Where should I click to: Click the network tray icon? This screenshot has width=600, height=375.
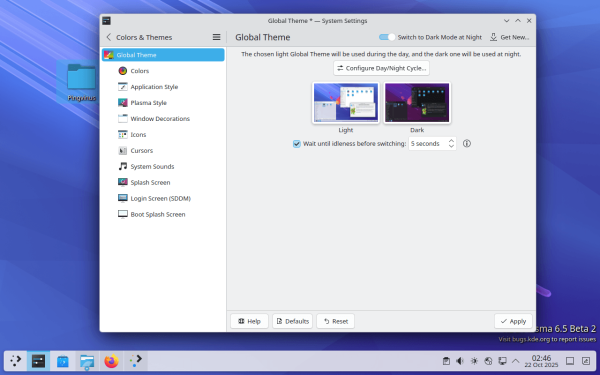point(488,361)
